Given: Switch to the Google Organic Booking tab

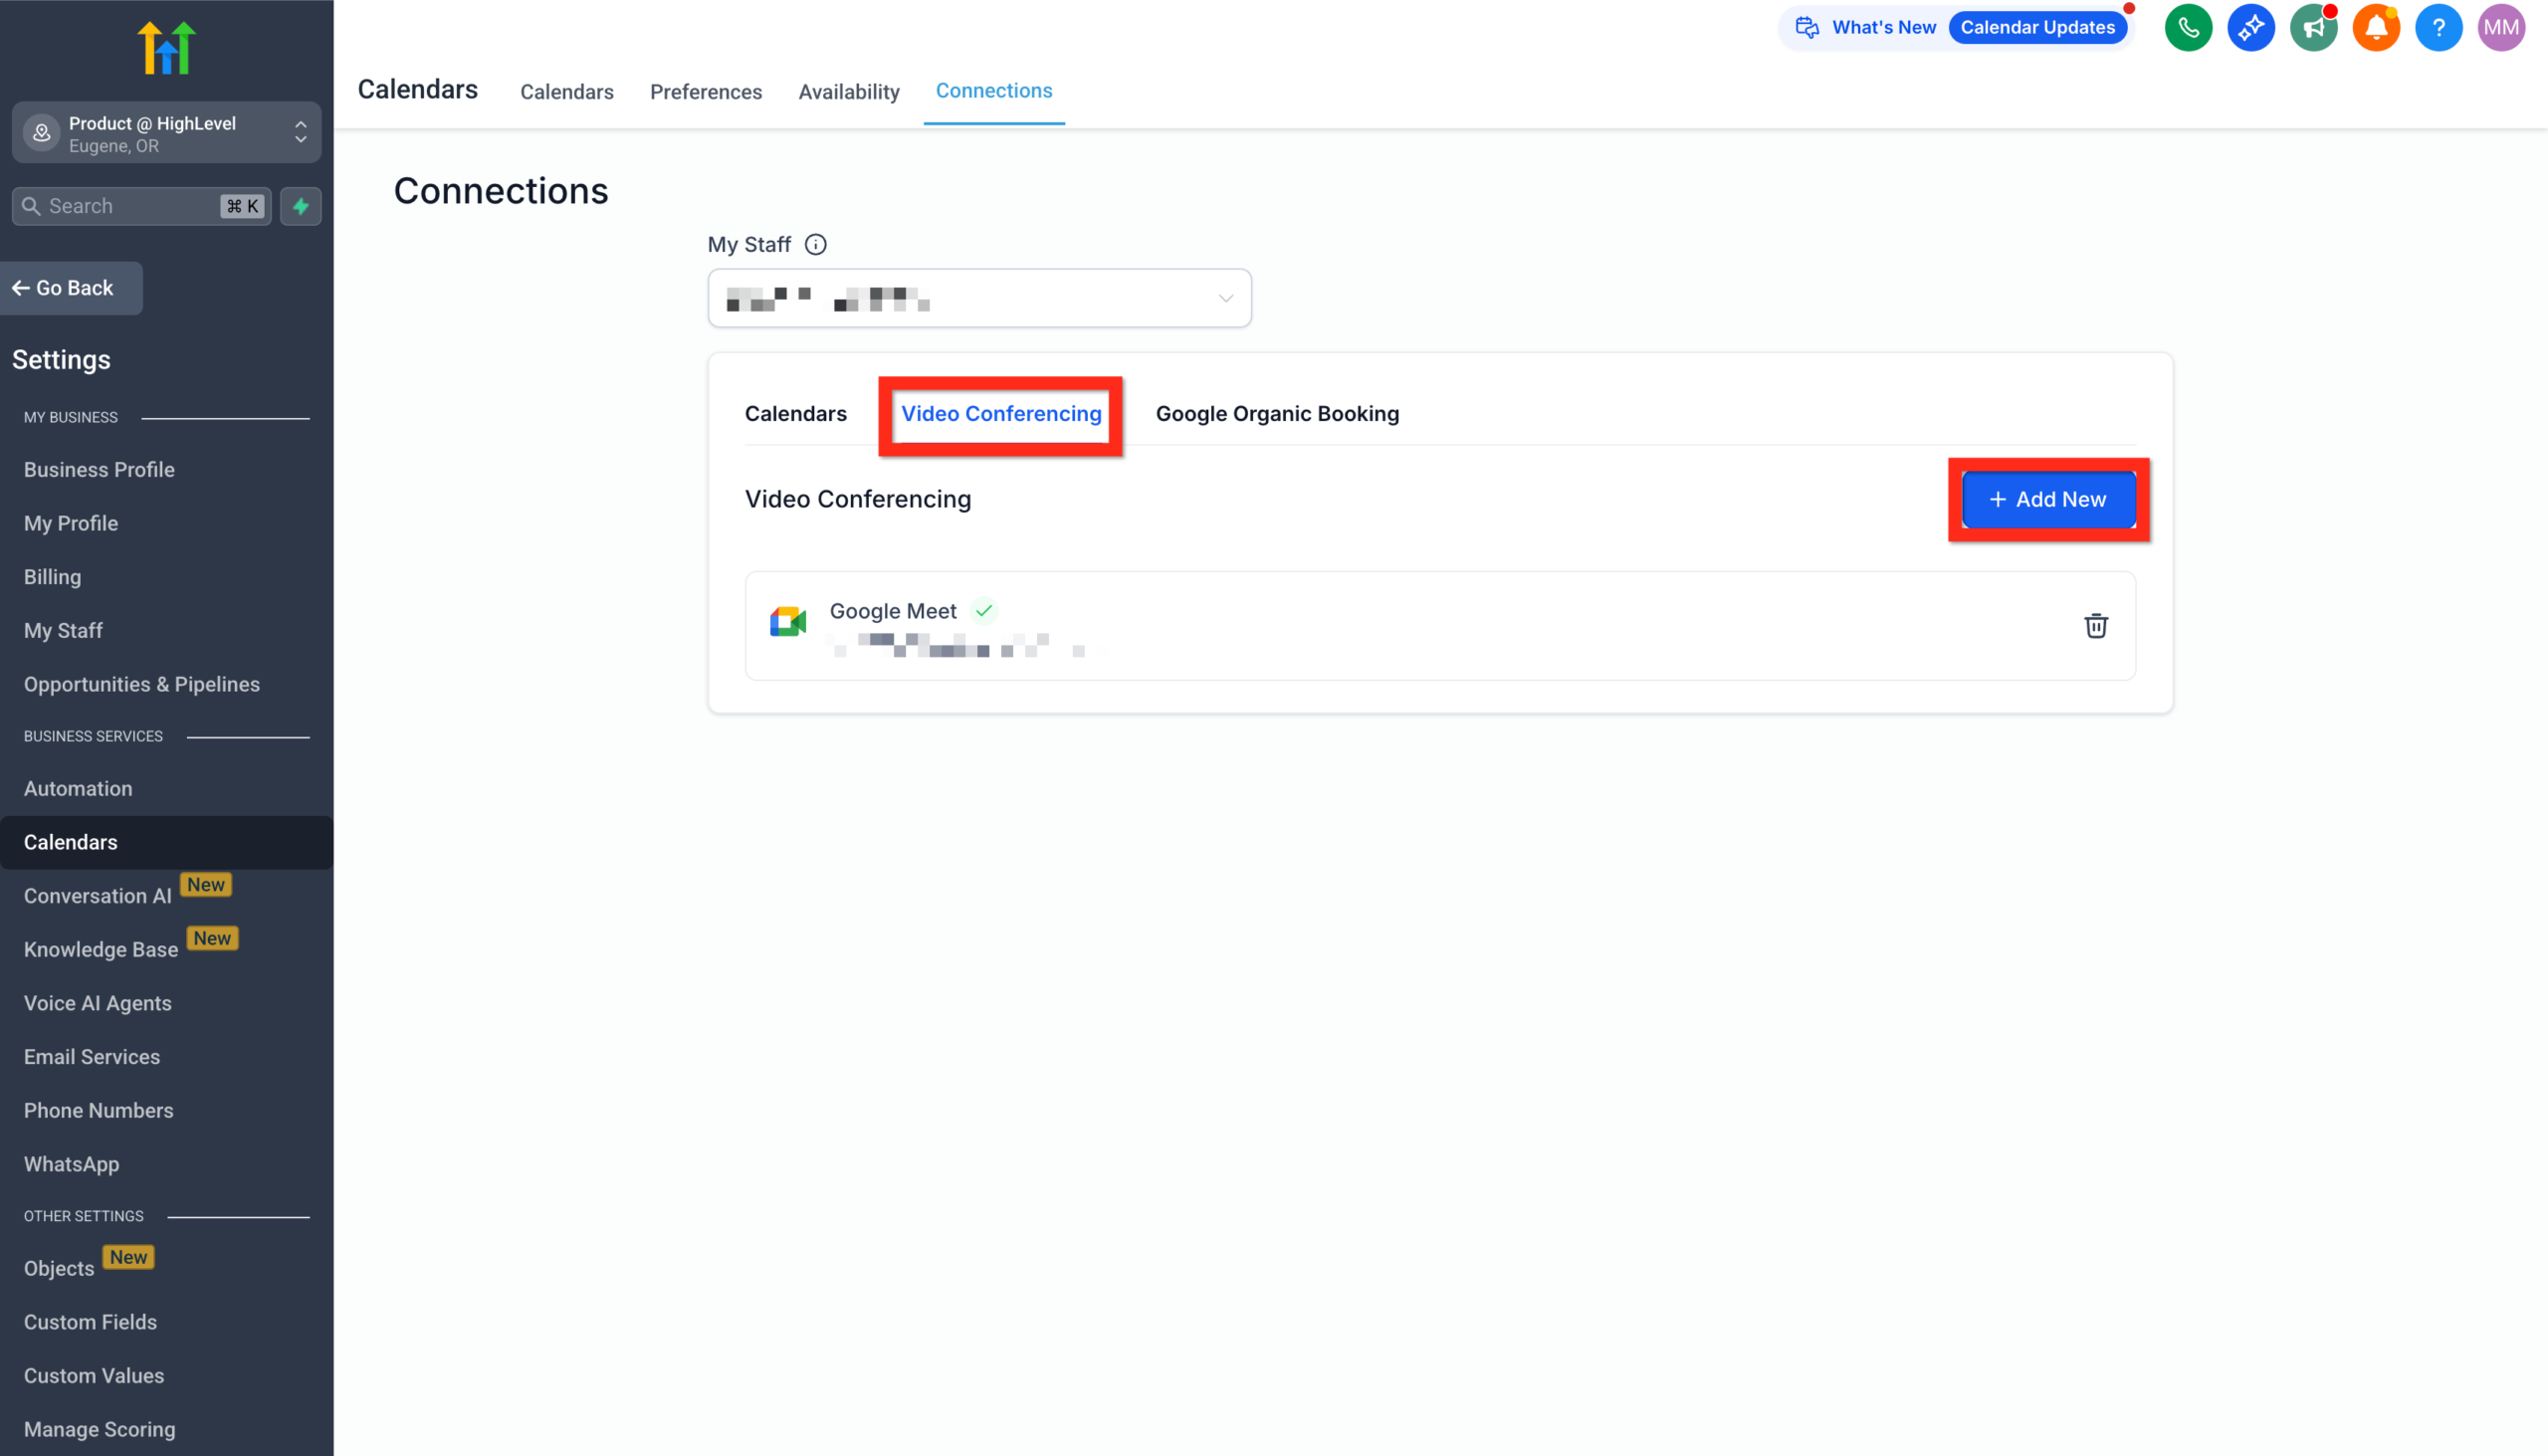Looking at the screenshot, I should [1277, 413].
